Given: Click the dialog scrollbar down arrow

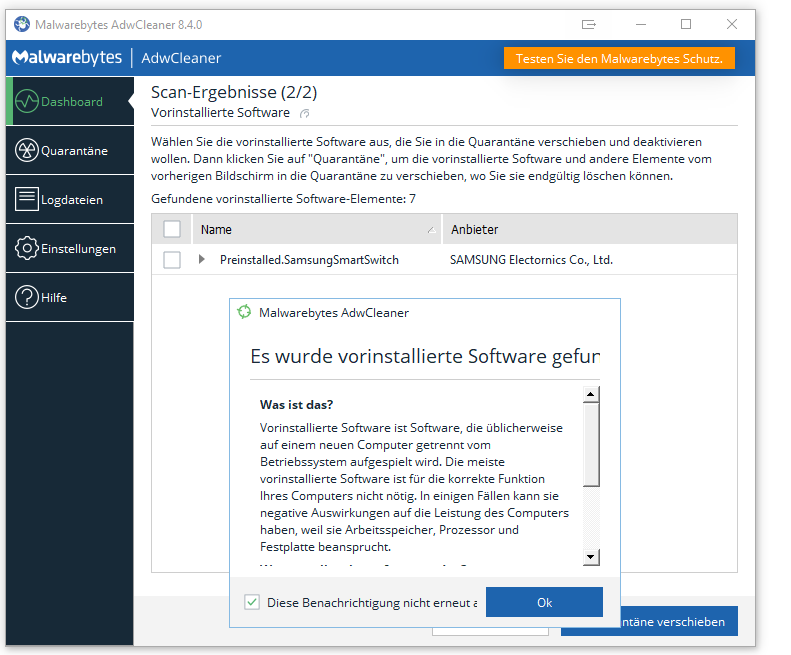Looking at the screenshot, I should pos(591,557).
